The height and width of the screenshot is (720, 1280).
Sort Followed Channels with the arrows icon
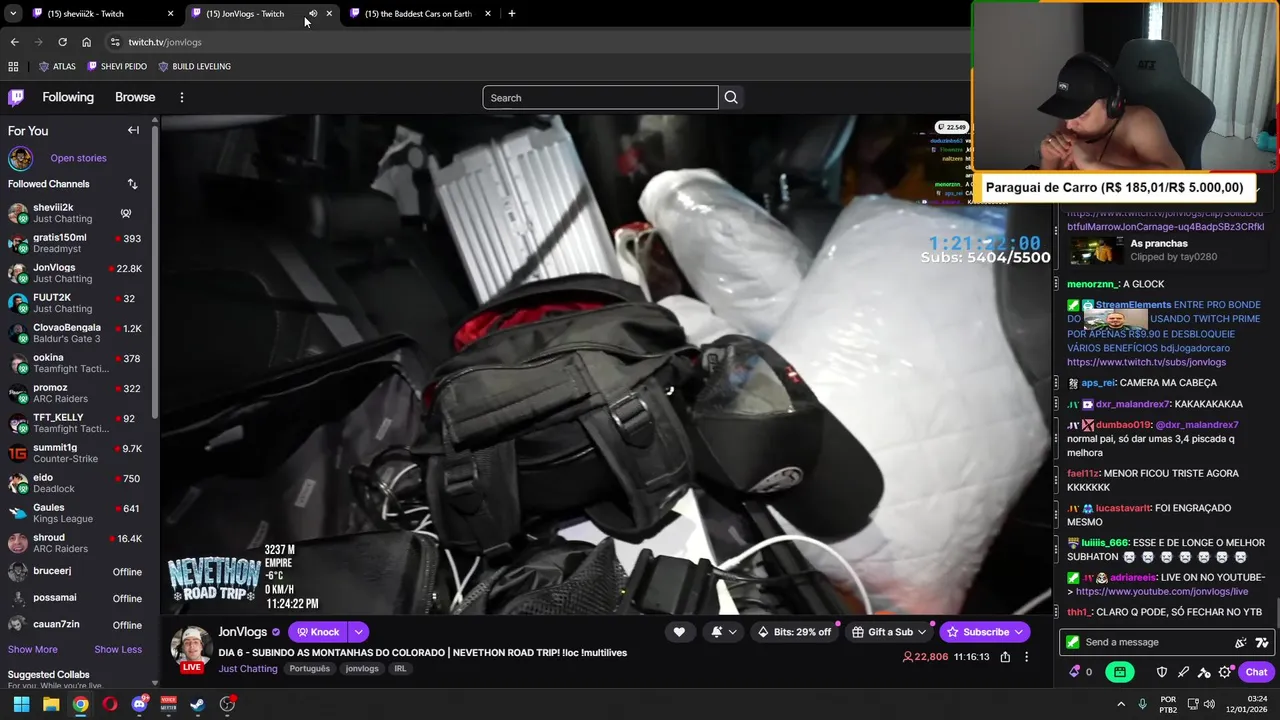(x=132, y=184)
